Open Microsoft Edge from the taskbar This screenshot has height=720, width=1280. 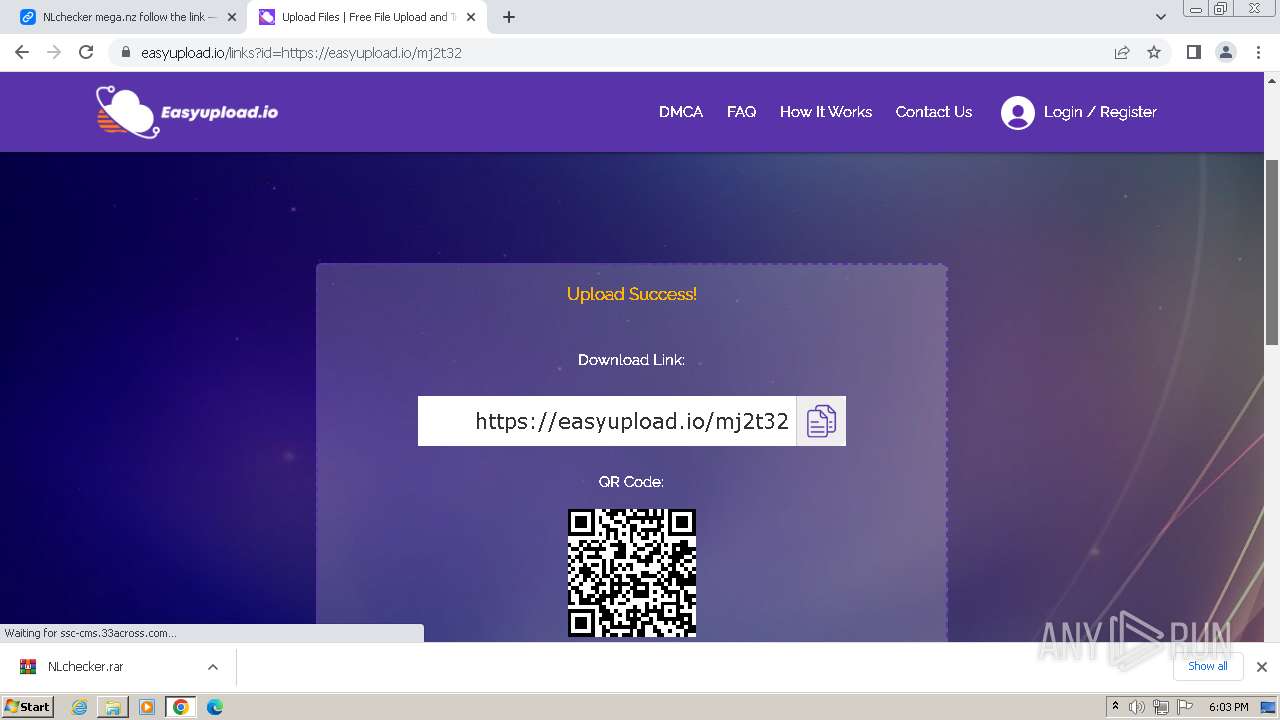pos(215,707)
